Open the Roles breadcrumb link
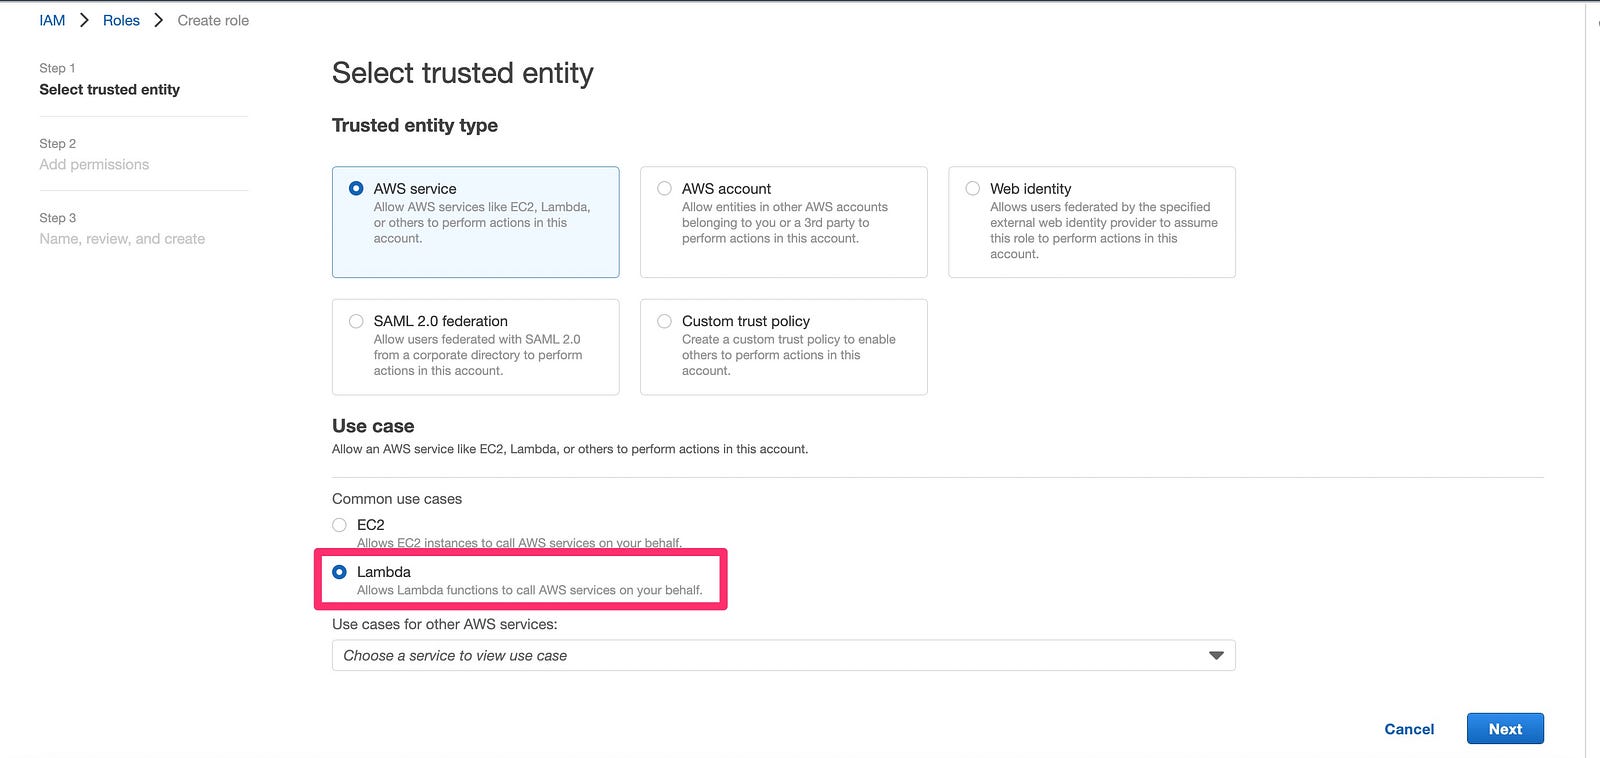 [x=121, y=20]
